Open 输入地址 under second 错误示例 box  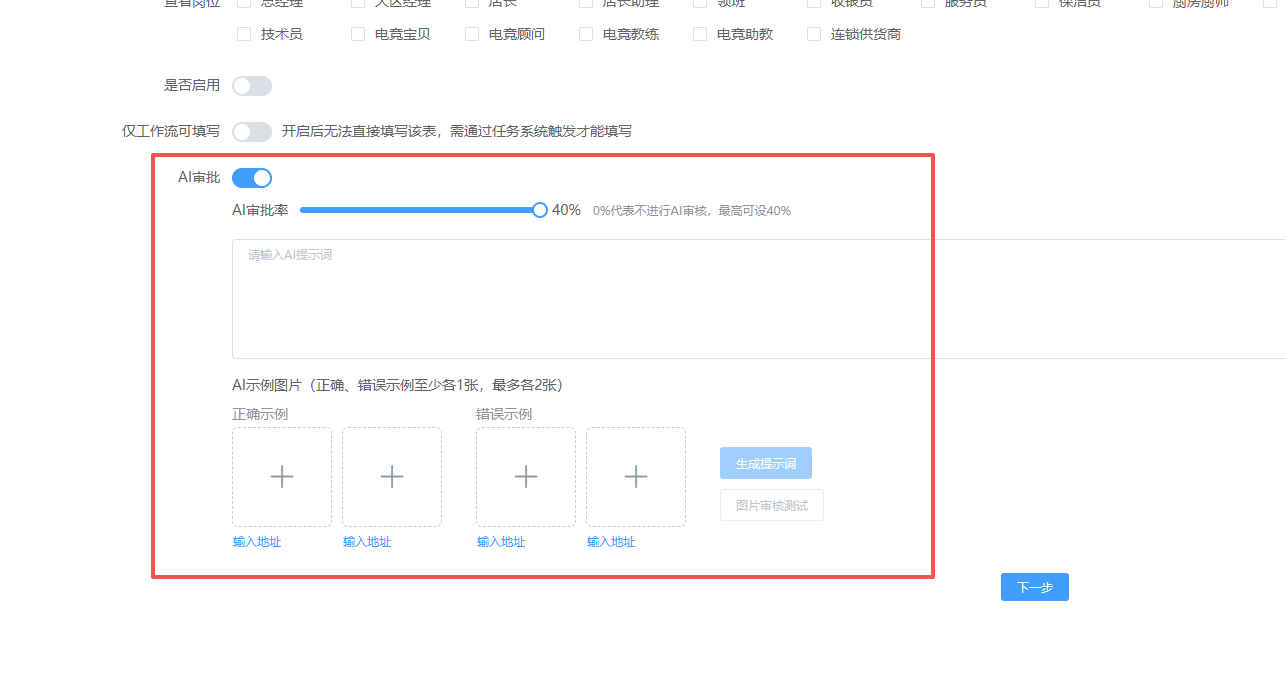[x=611, y=542]
